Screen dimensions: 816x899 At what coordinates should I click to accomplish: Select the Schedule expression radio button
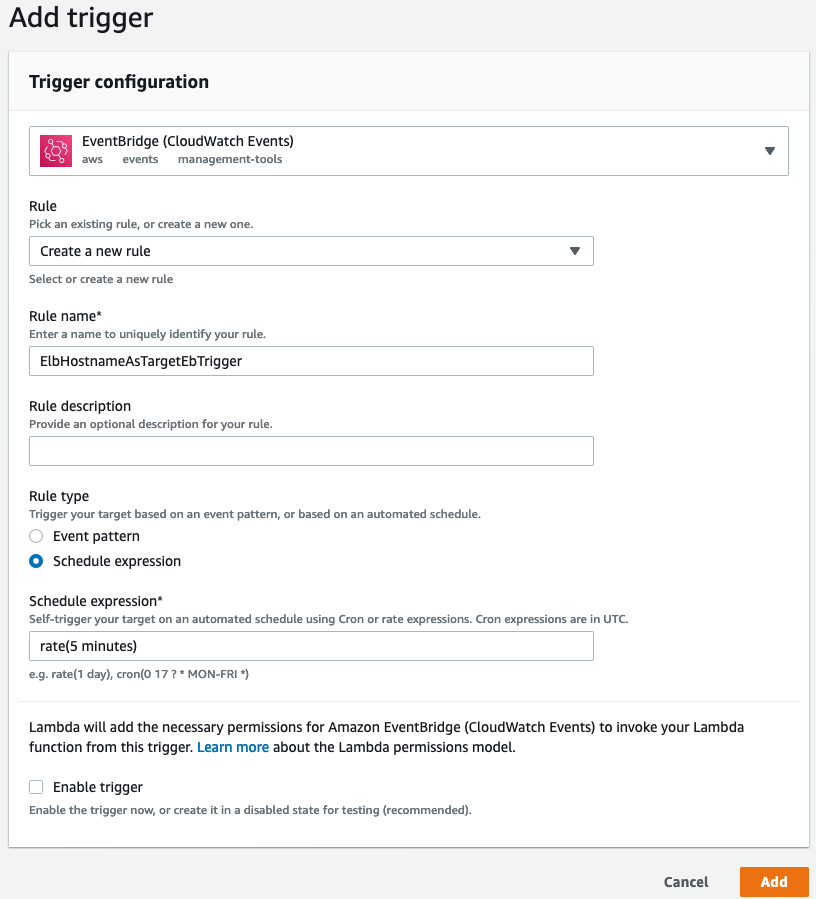click(x=36, y=561)
